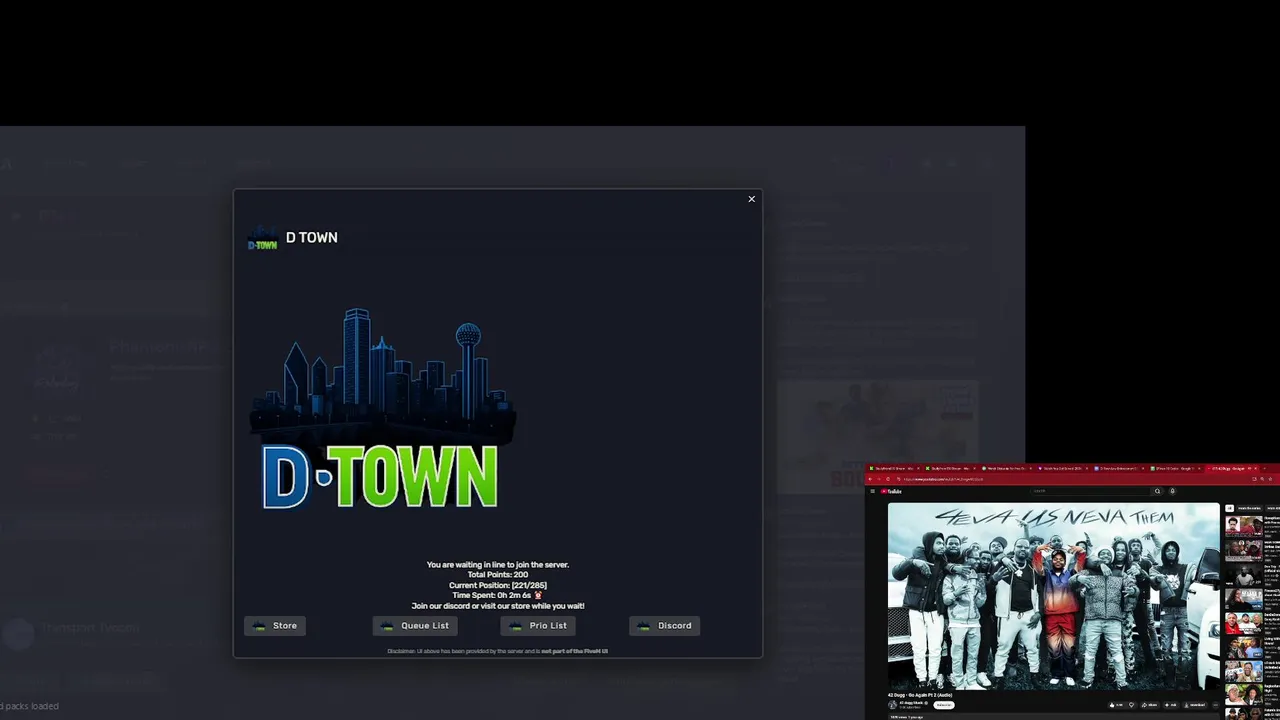This screenshot has height=720, width=1280.
Task: Select the disclaimer text at dialog bottom
Action: coord(498,651)
